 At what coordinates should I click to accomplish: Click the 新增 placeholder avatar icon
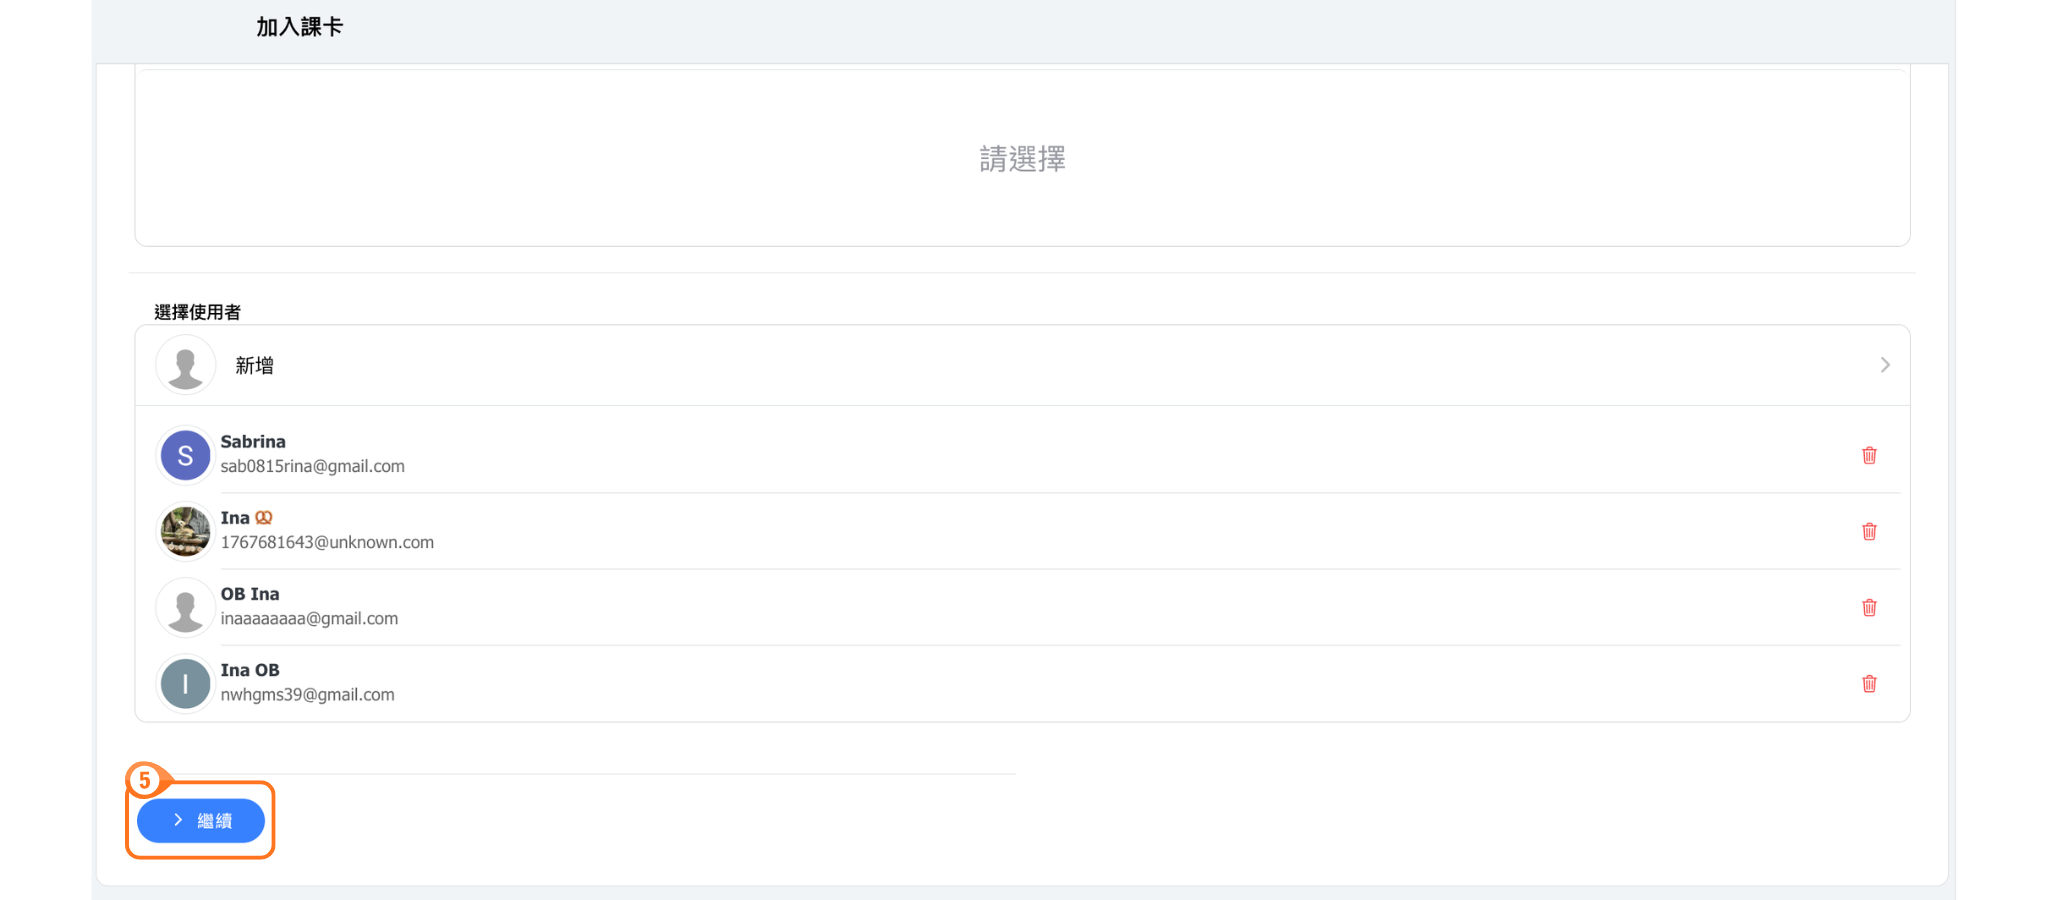tap(185, 366)
